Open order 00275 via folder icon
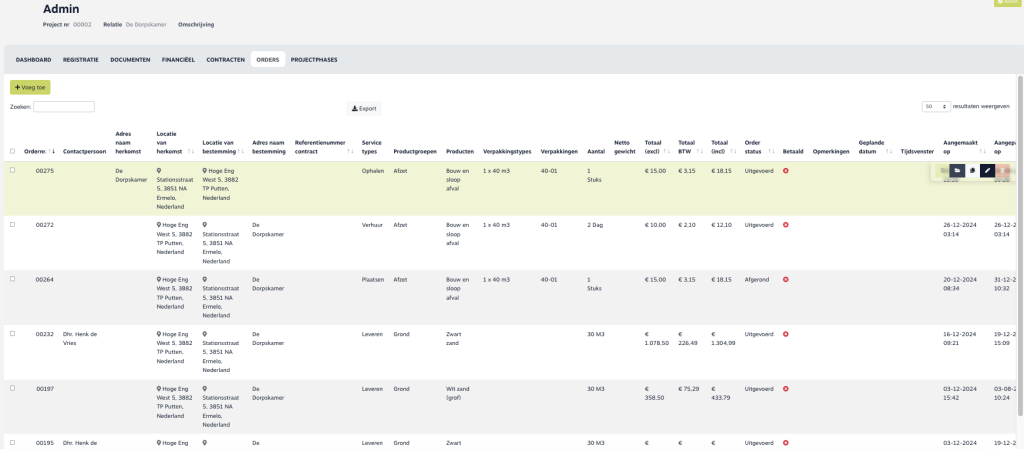1024x449 pixels. click(x=957, y=171)
